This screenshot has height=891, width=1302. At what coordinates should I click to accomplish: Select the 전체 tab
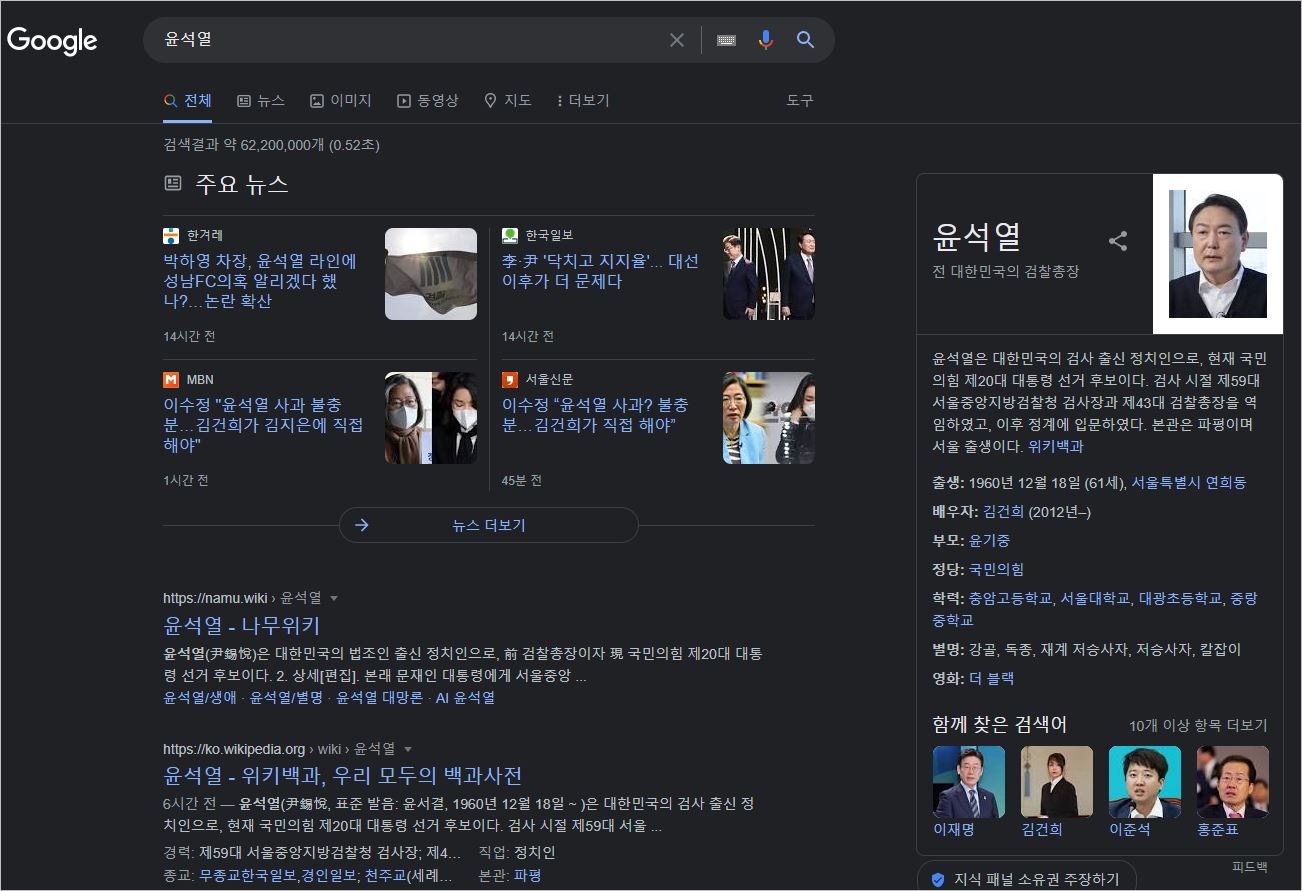point(187,101)
